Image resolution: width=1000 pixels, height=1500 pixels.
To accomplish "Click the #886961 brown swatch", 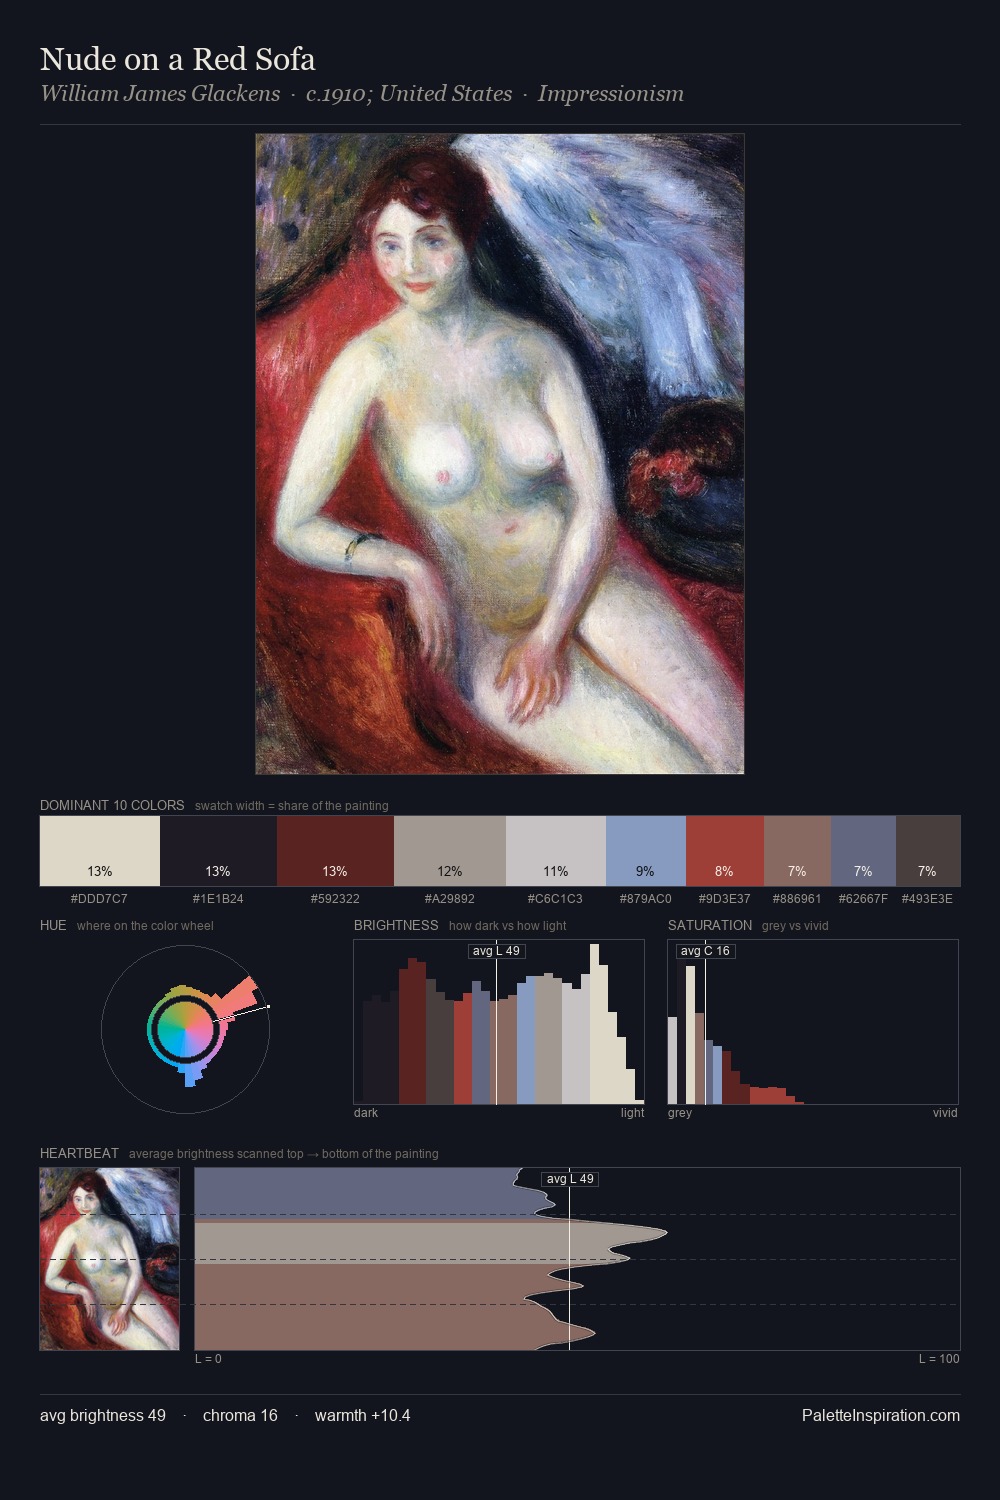I will point(797,851).
